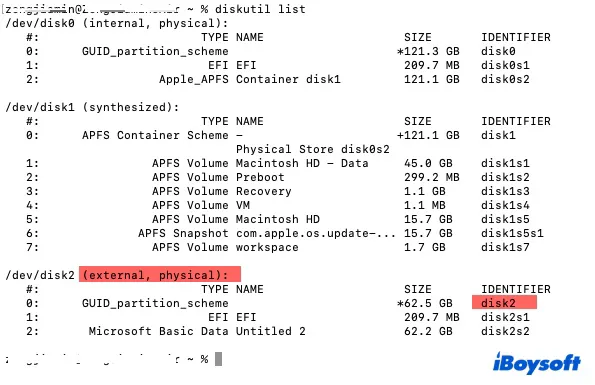Click Macintosh HD - Data volume name
Image resolution: width=595 pixels, height=385 pixels.
[x=302, y=163]
